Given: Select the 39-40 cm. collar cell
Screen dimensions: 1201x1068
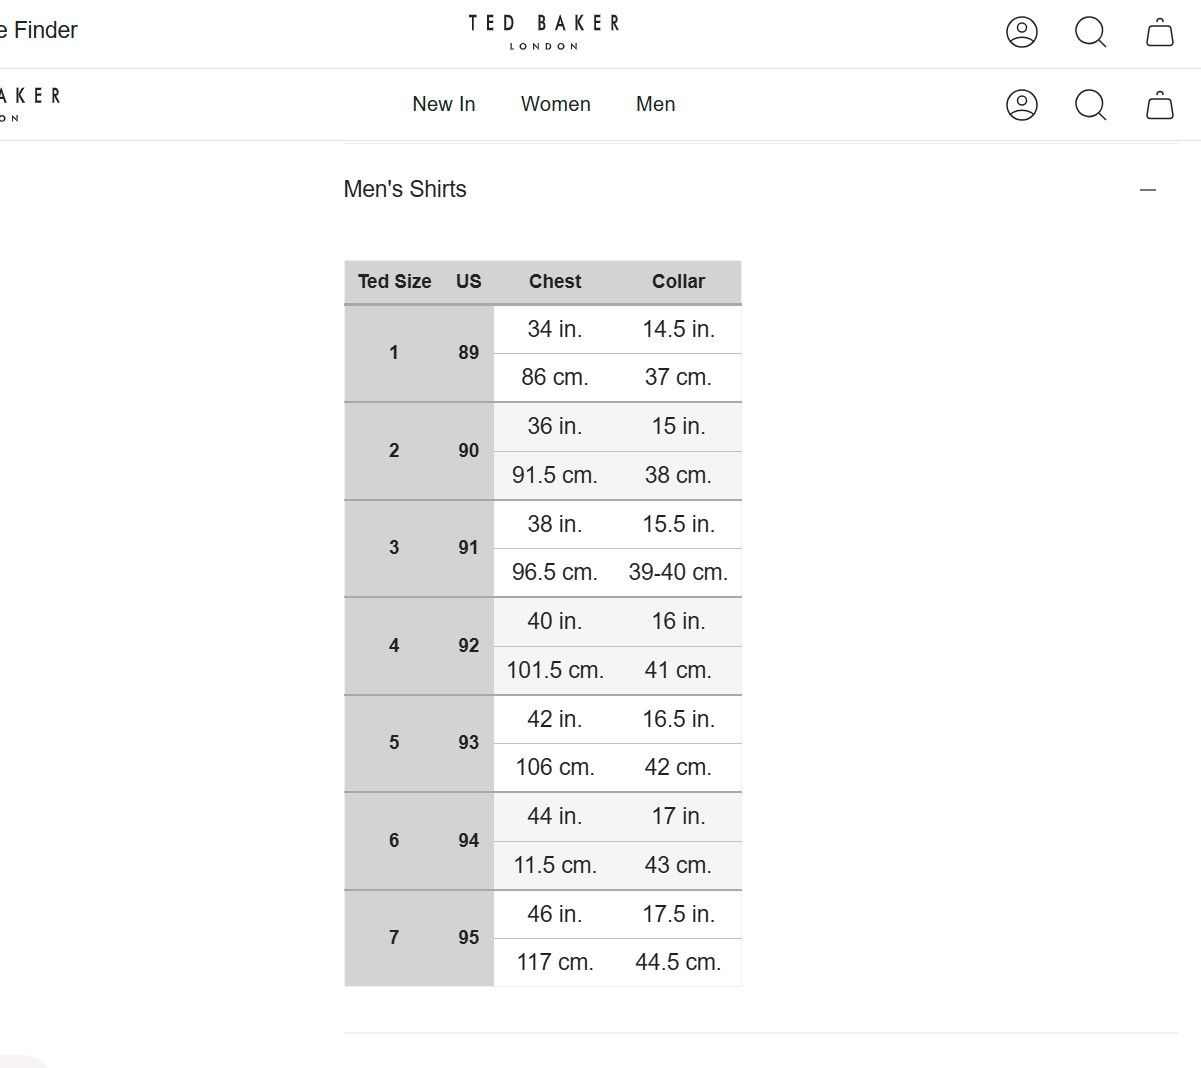Looking at the screenshot, I should pos(678,573).
